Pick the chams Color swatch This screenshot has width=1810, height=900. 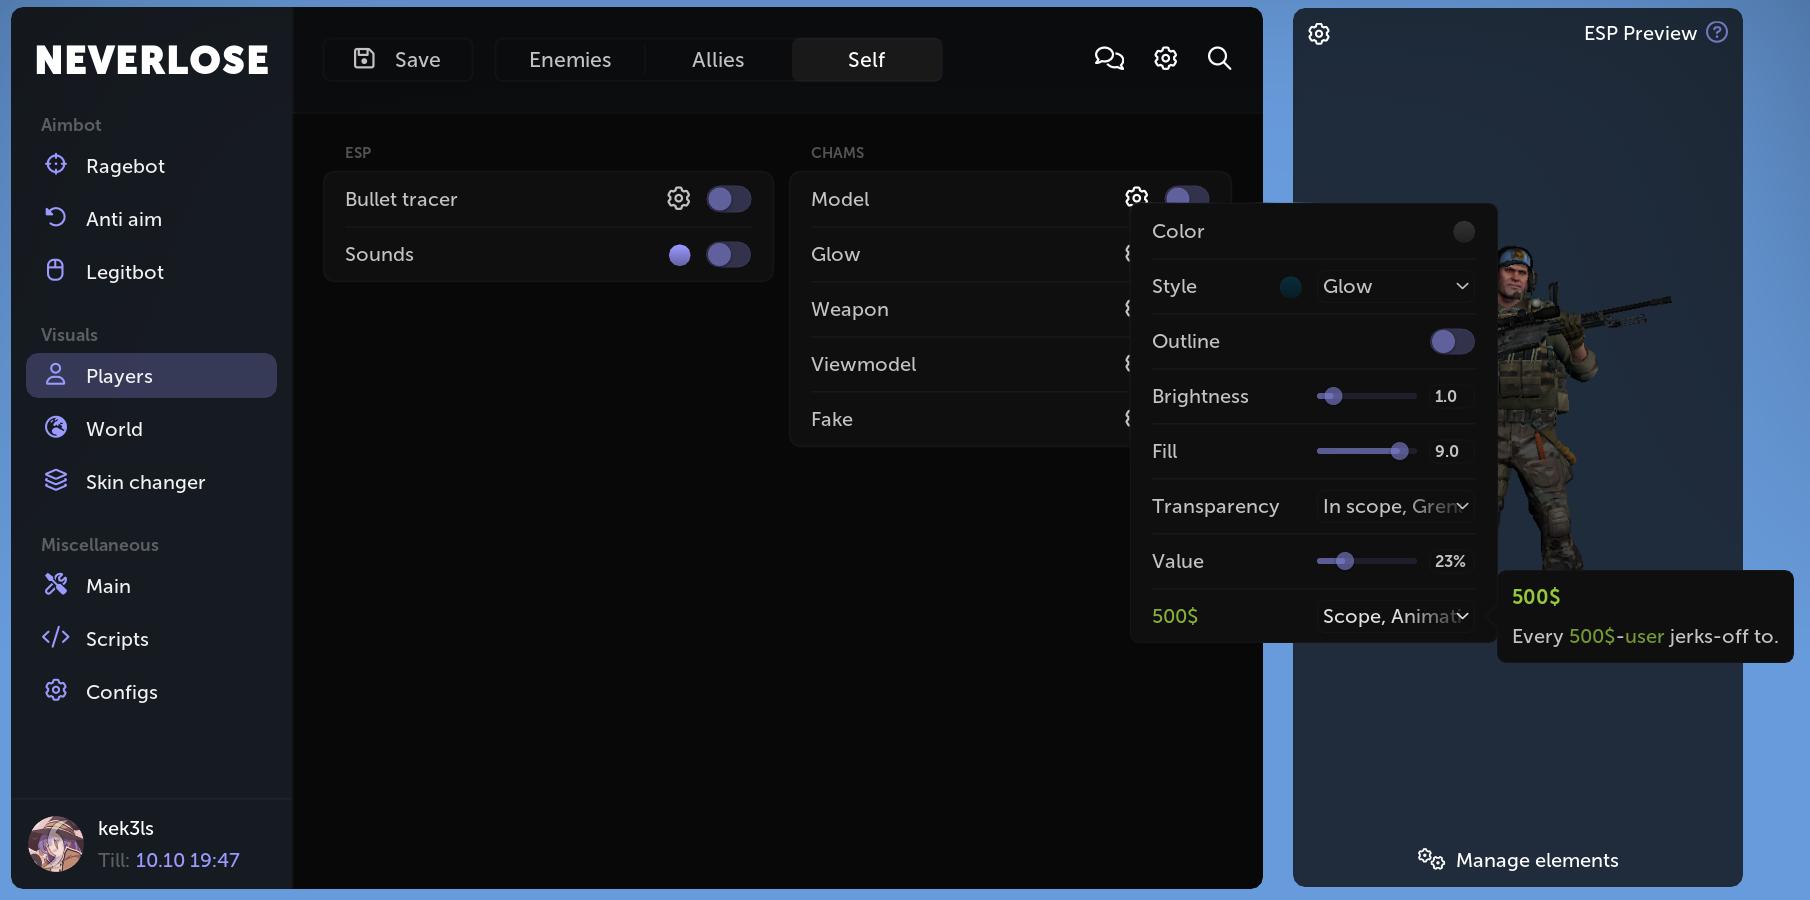tap(1464, 232)
